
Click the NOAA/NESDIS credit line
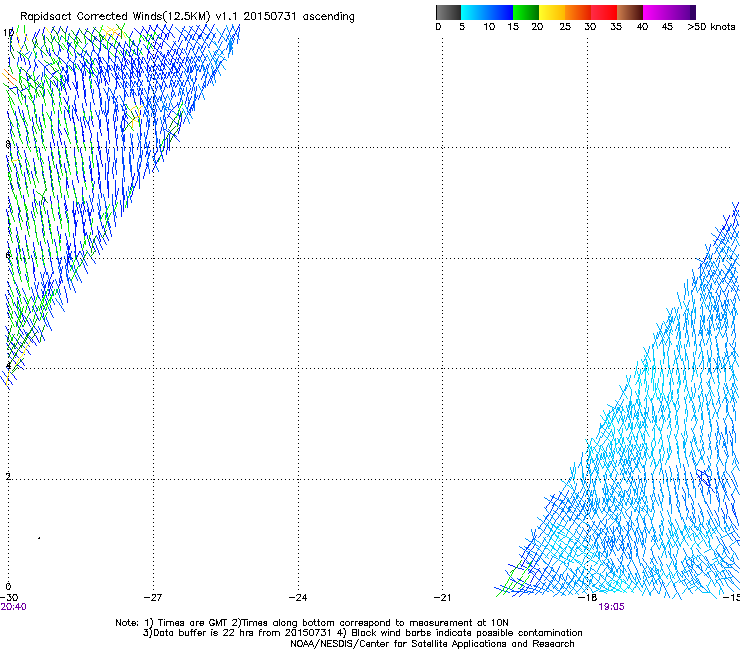click(432, 644)
